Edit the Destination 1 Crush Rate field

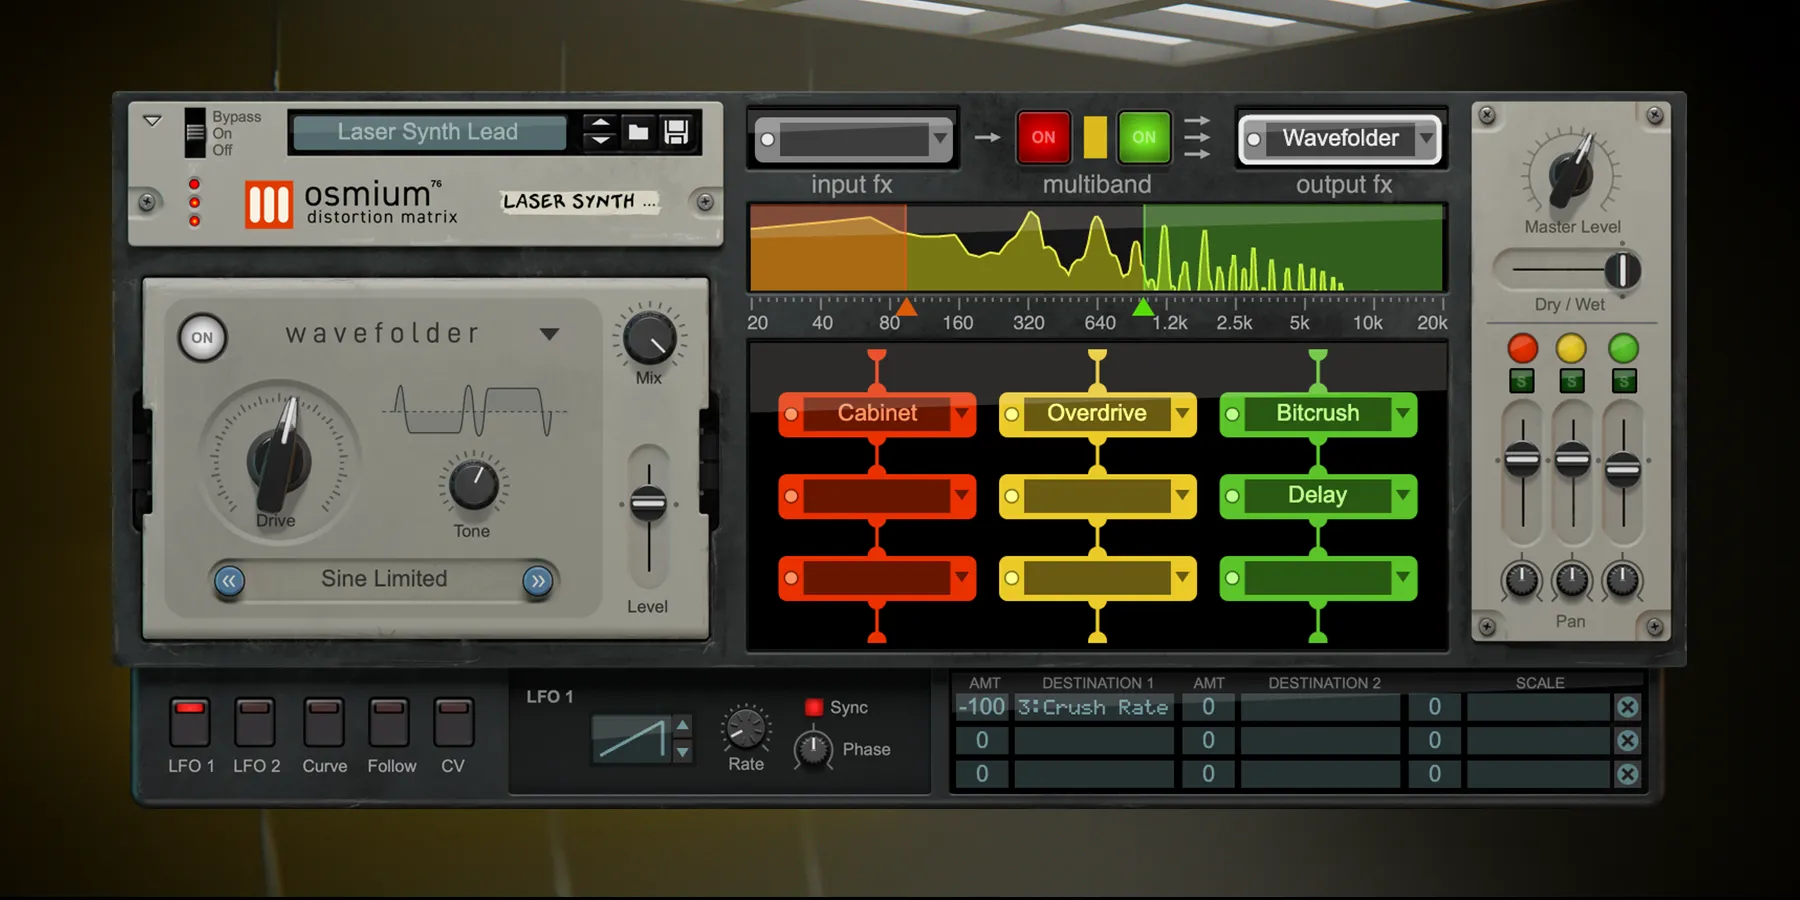point(1094,707)
